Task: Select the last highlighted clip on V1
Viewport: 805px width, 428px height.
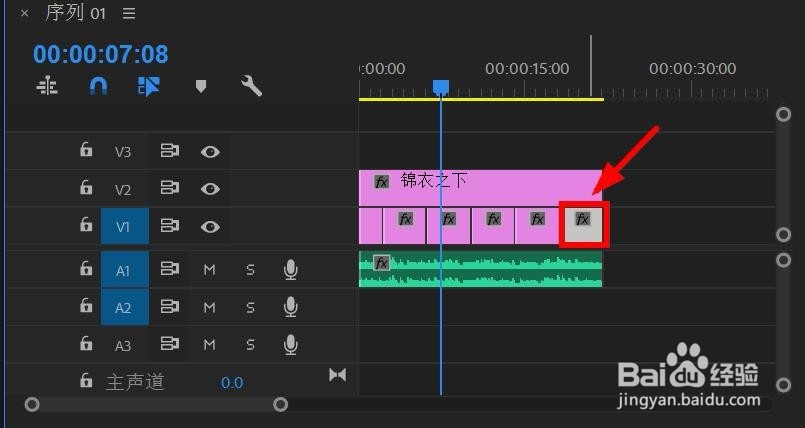Action: click(x=584, y=226)
